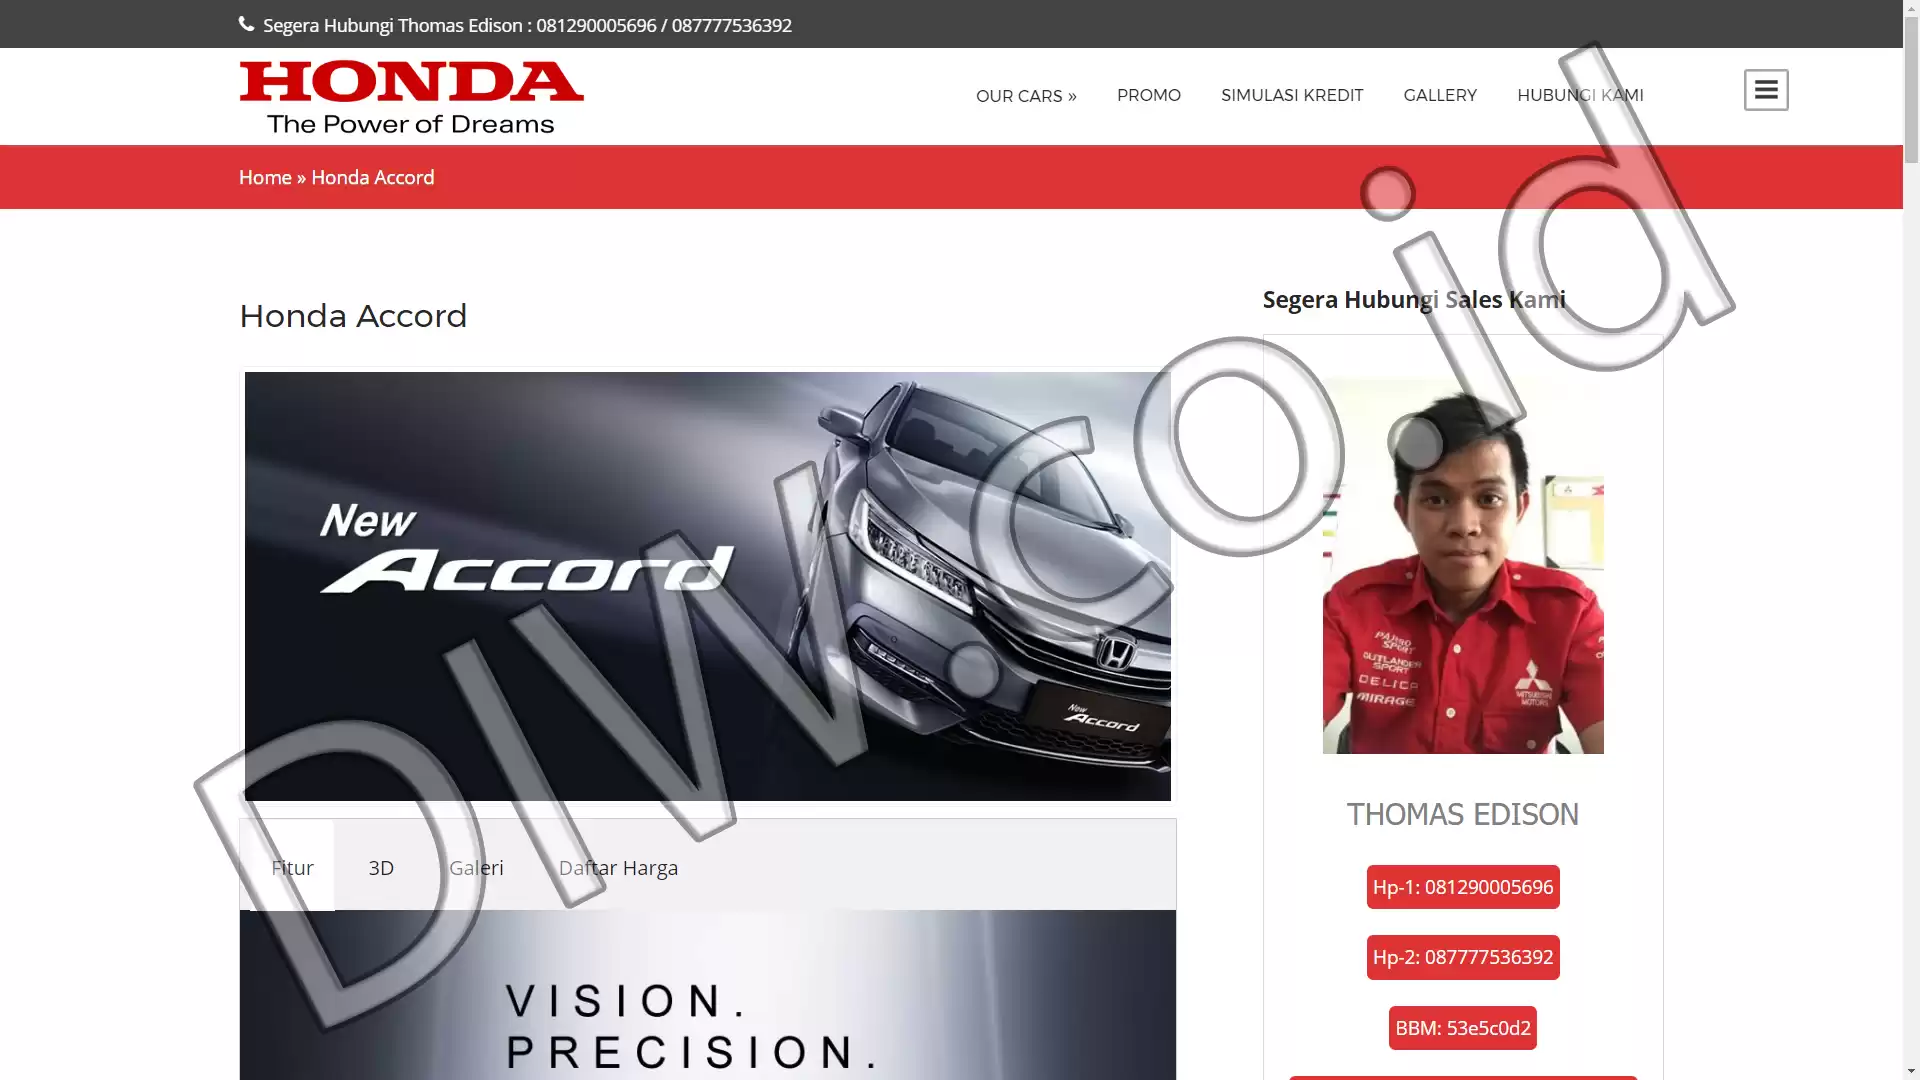Viewport: 1920px width, 1080px height.
Task: Click the THOMAS EDISON name text
Action: click(1462, 815)
